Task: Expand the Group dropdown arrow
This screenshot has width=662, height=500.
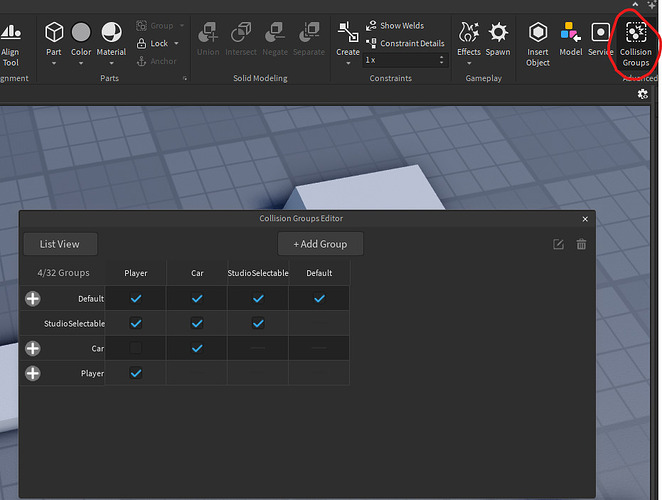Action: [182, 26]
